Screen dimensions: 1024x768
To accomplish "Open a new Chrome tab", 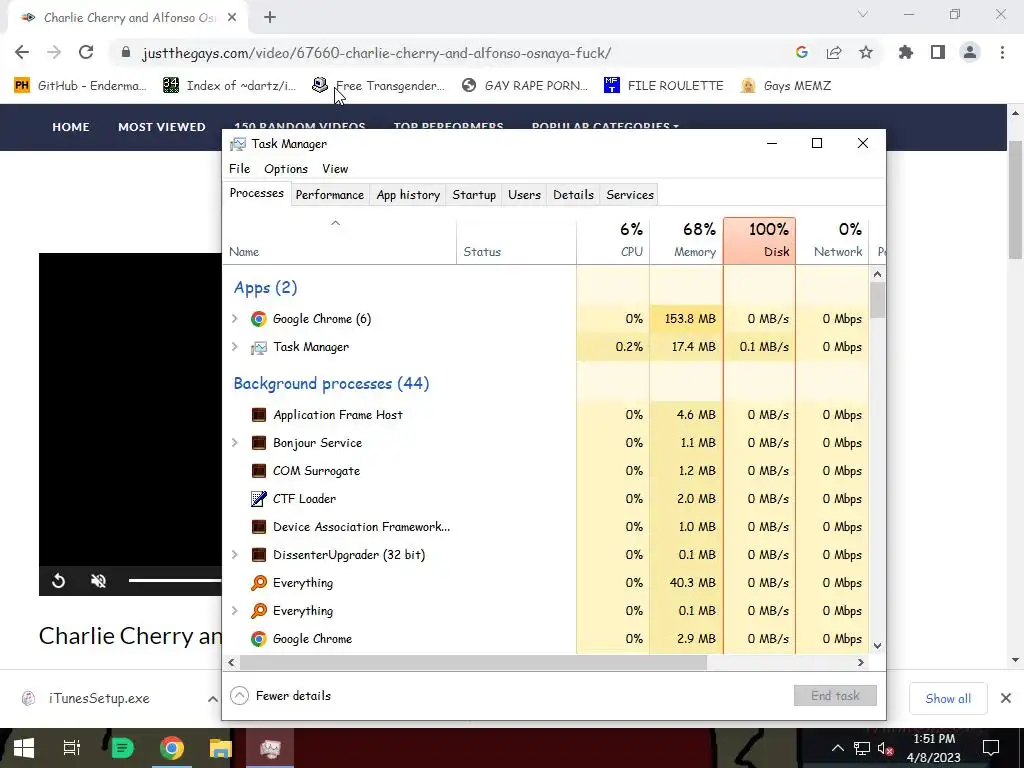I will tap(270, 18).
